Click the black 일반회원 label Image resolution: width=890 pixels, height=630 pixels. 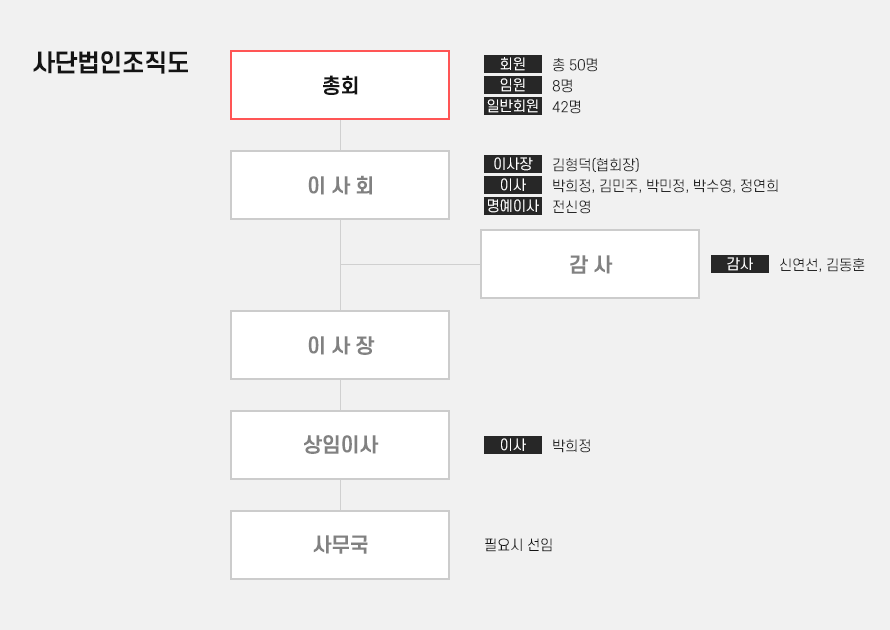pyautogui.click(x=513, y=106)
